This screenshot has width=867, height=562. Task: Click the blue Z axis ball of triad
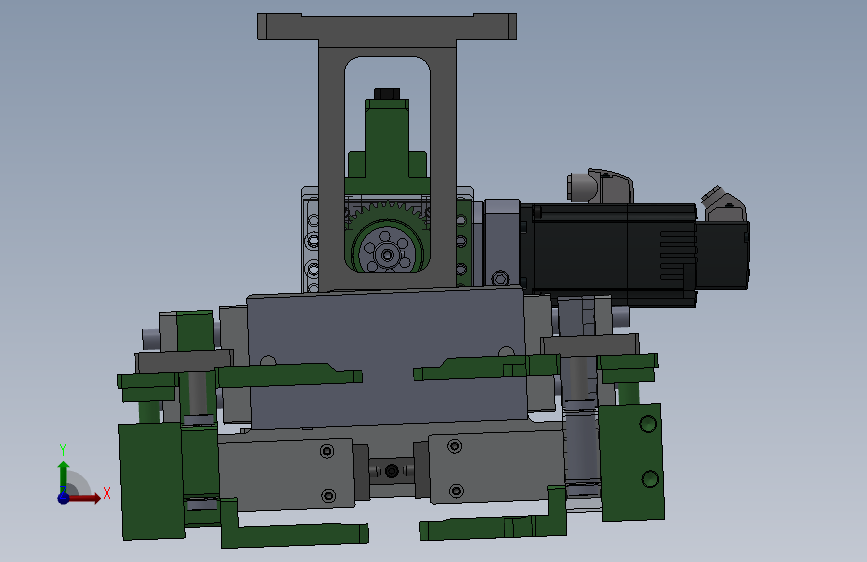64,498
